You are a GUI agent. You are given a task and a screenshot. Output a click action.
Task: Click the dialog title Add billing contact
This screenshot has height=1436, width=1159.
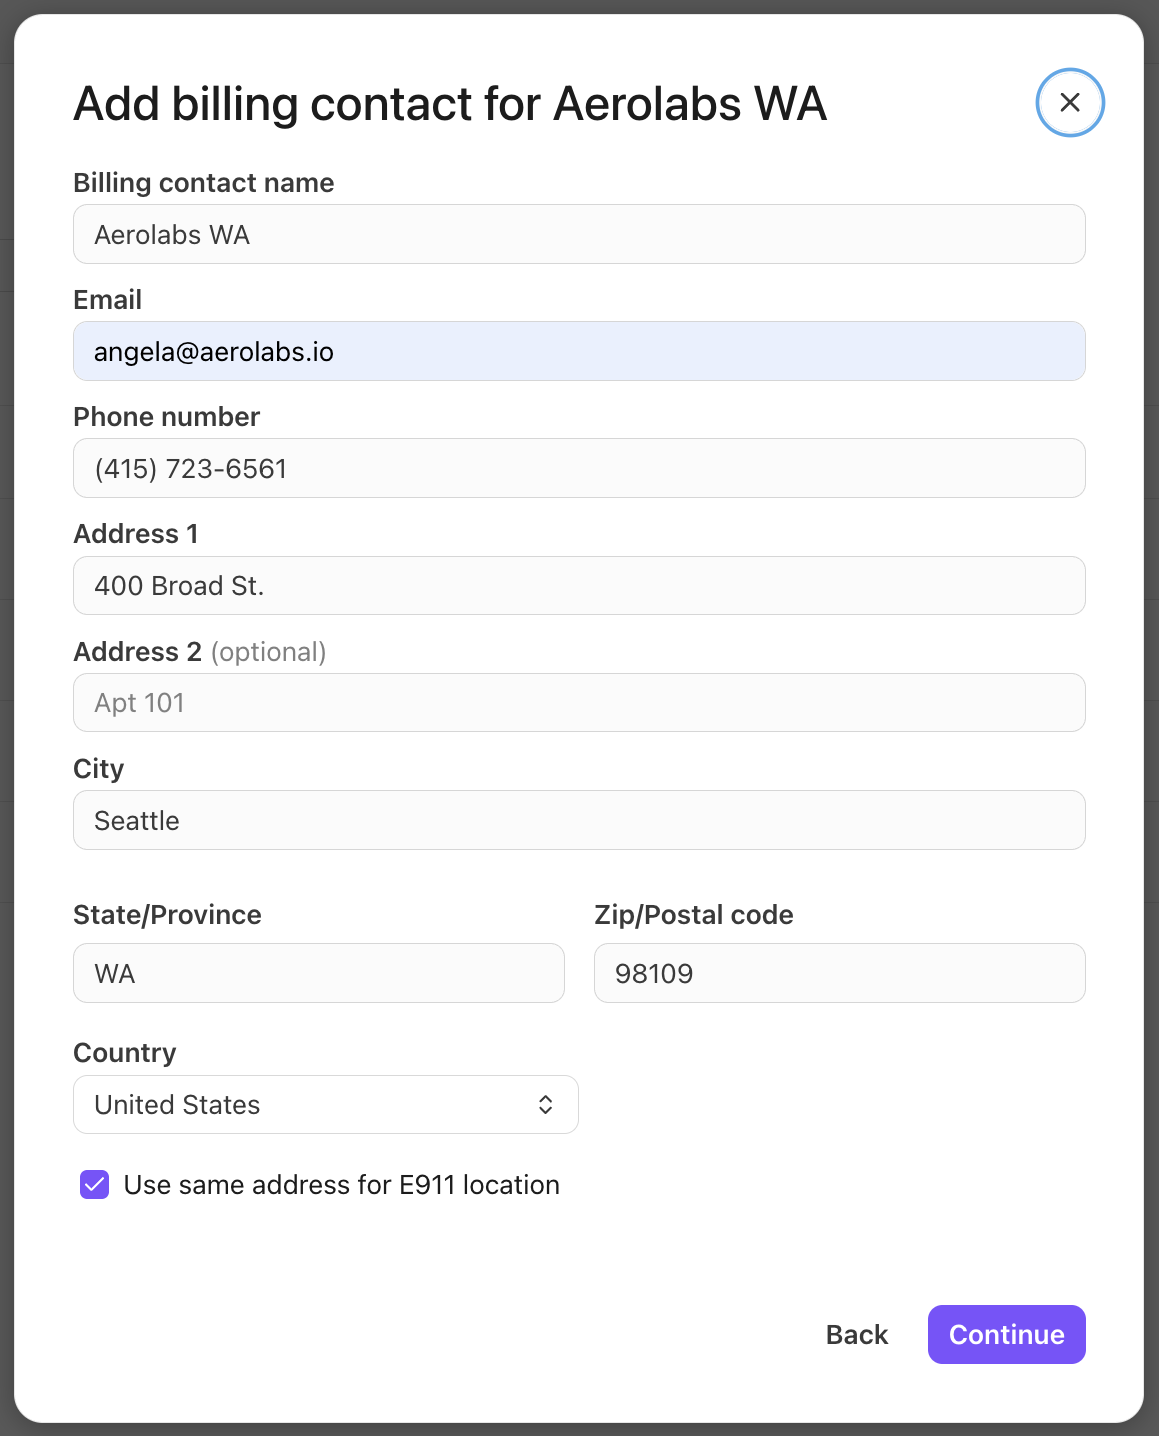[450, 104]
